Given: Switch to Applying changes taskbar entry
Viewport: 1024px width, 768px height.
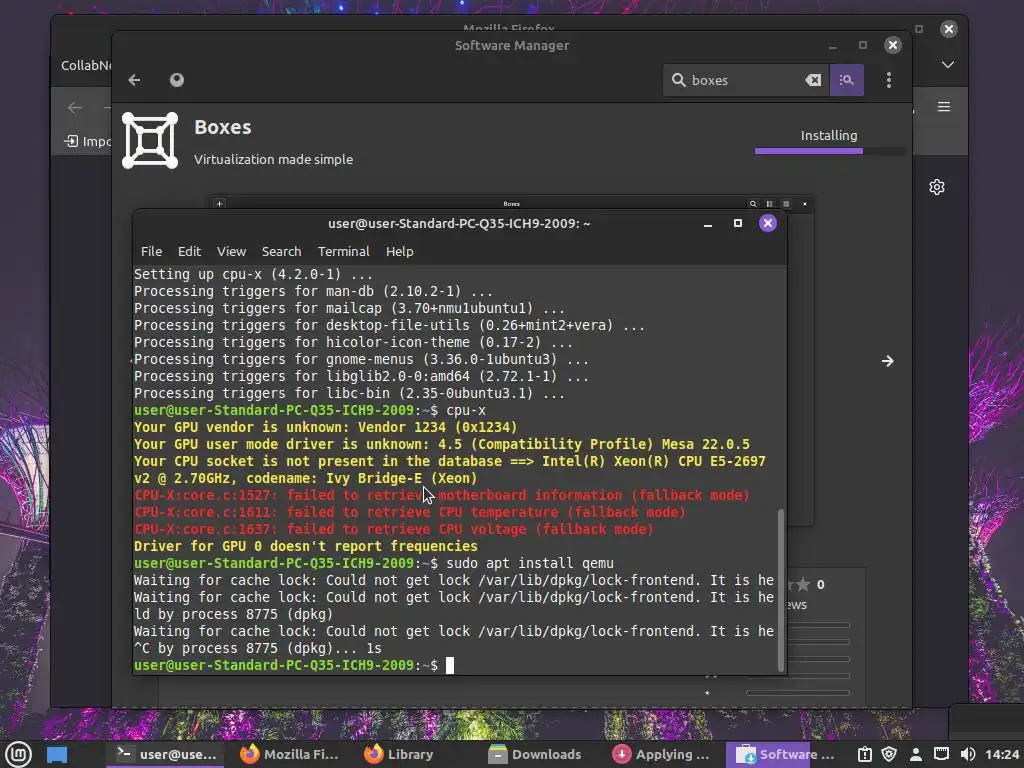Looking at the screenshot, I should pyautogui.click(x=661, y=754).
